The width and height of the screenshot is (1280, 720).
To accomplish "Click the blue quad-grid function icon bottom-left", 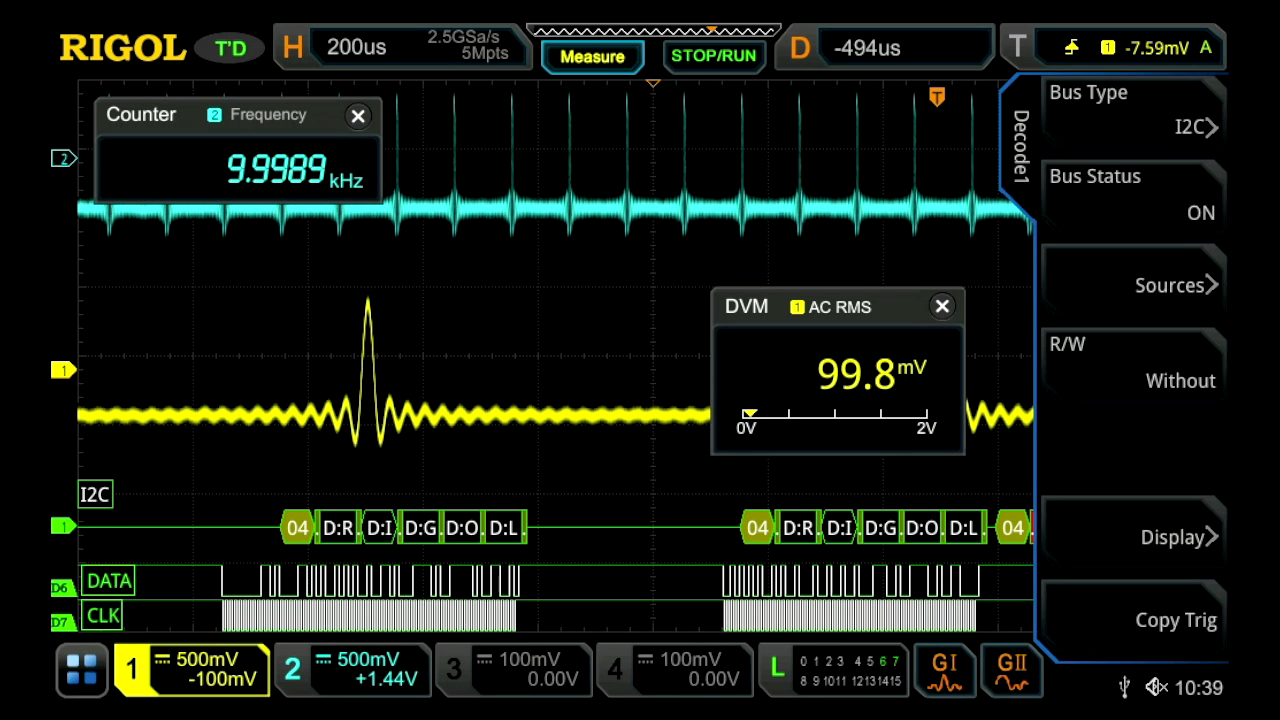I will (x=81, y=668).
